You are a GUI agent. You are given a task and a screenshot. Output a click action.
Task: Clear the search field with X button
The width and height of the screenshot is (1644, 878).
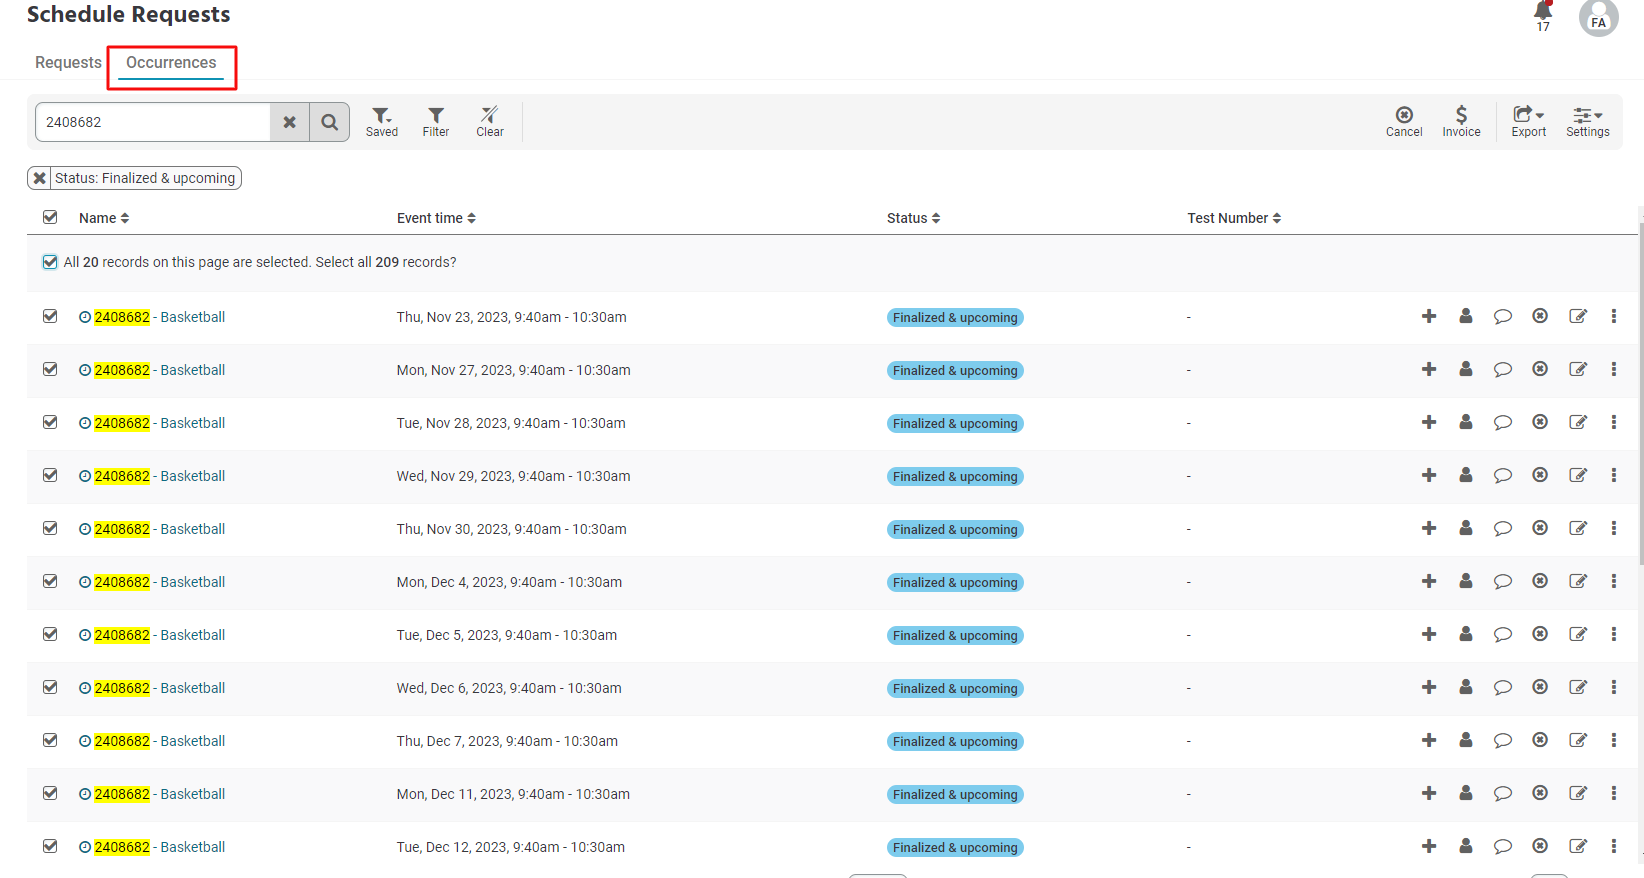pyautogui.click(x=289, y=122)
